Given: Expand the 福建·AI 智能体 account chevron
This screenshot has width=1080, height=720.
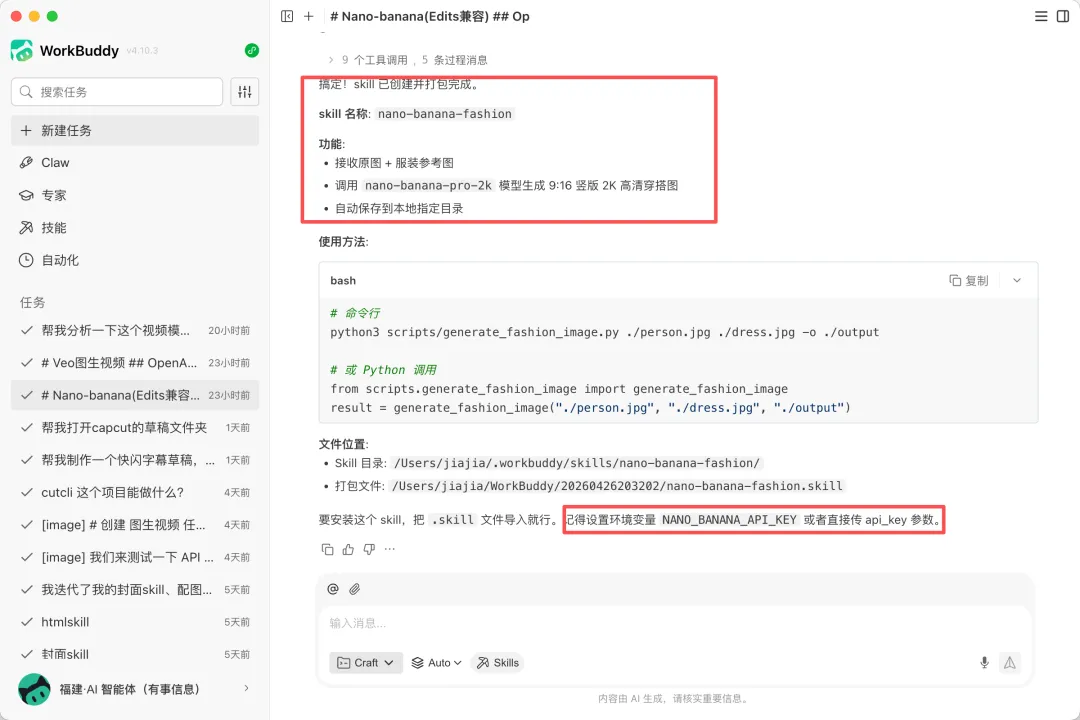Looking at the screenshot, I should [247, 688].
